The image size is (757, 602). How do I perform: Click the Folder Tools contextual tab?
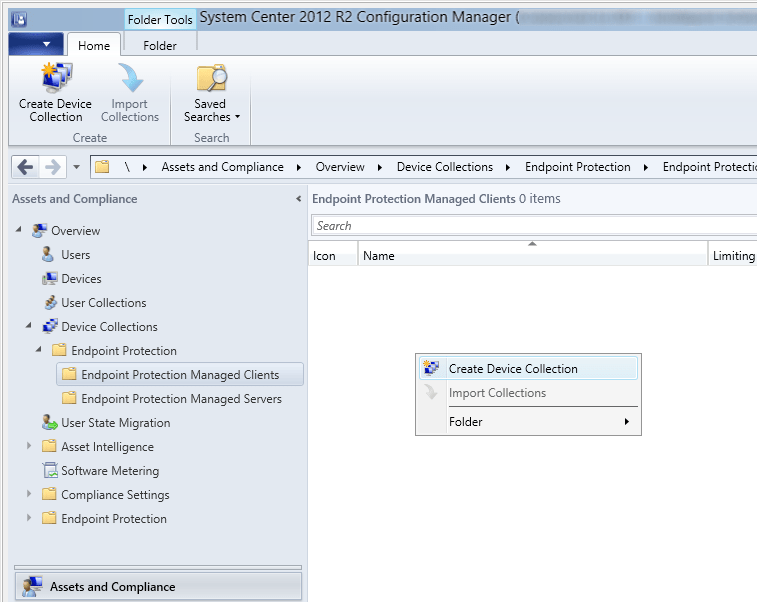pos(160,19)
